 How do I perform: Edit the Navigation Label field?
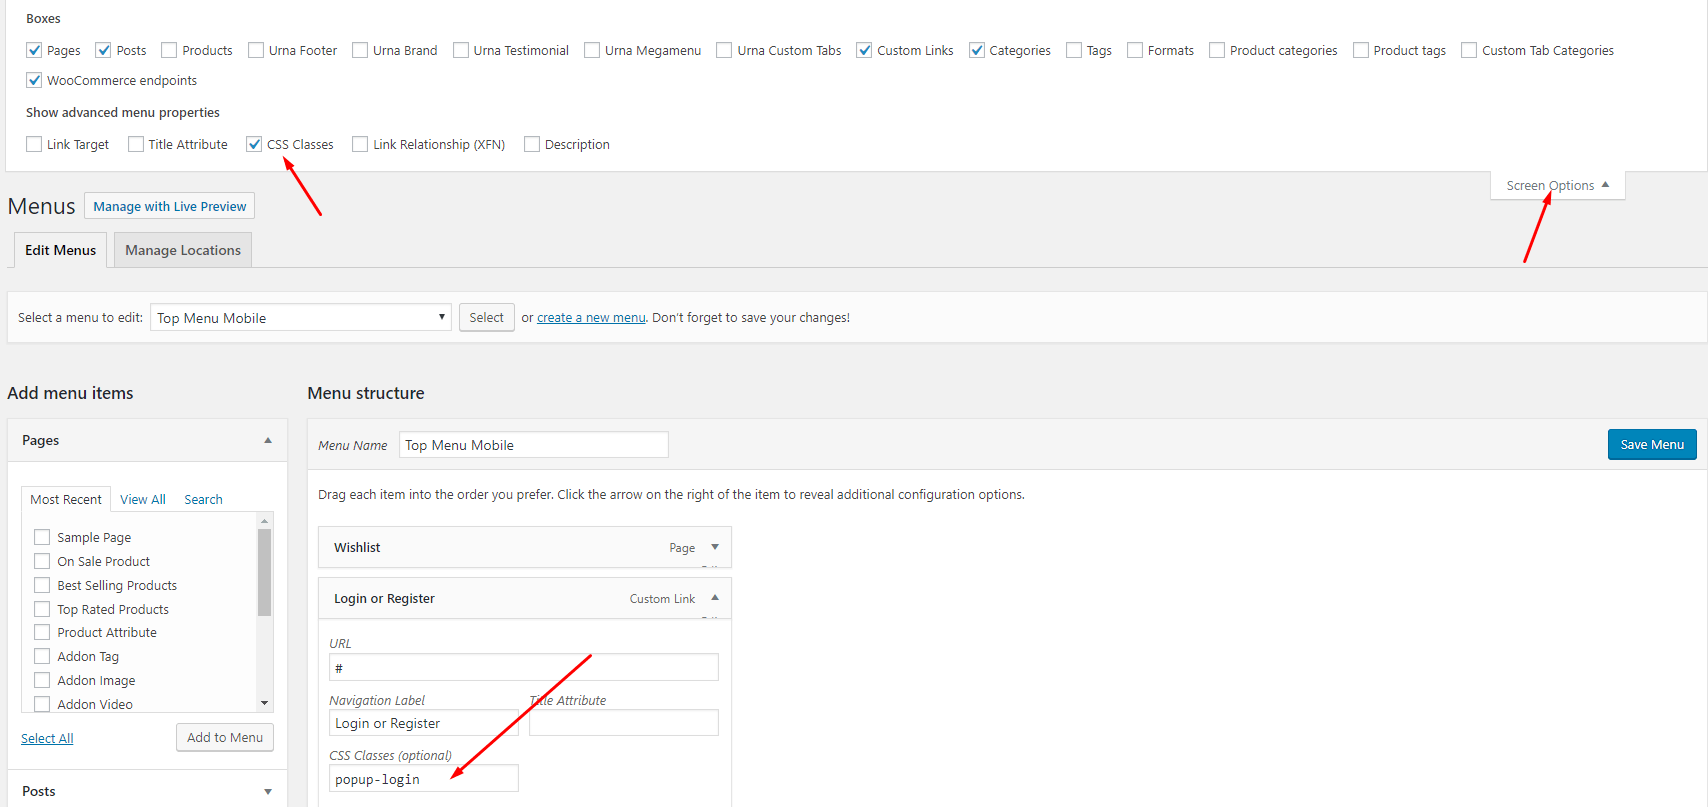424,723
